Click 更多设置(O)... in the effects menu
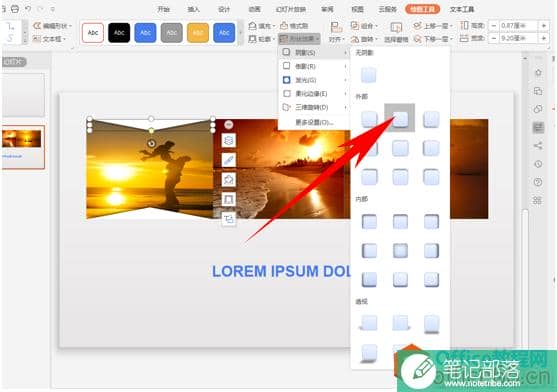This screenshot has width=557, height=392. [x=314, y=122]
